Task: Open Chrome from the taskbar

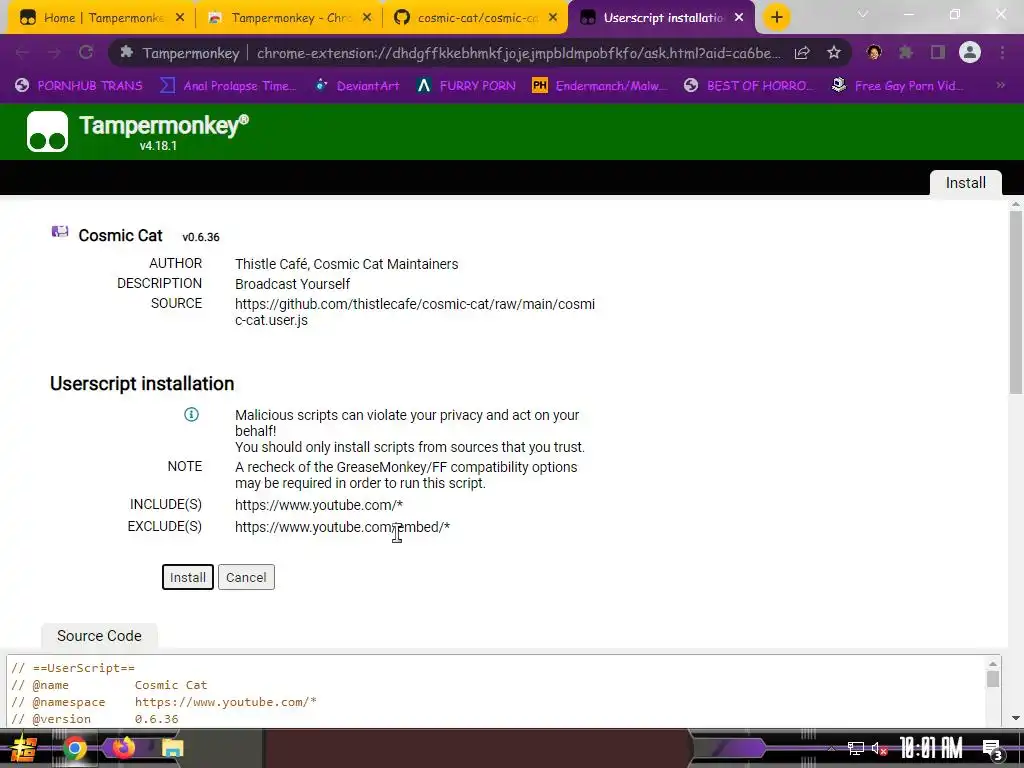Action: (74, 748)
